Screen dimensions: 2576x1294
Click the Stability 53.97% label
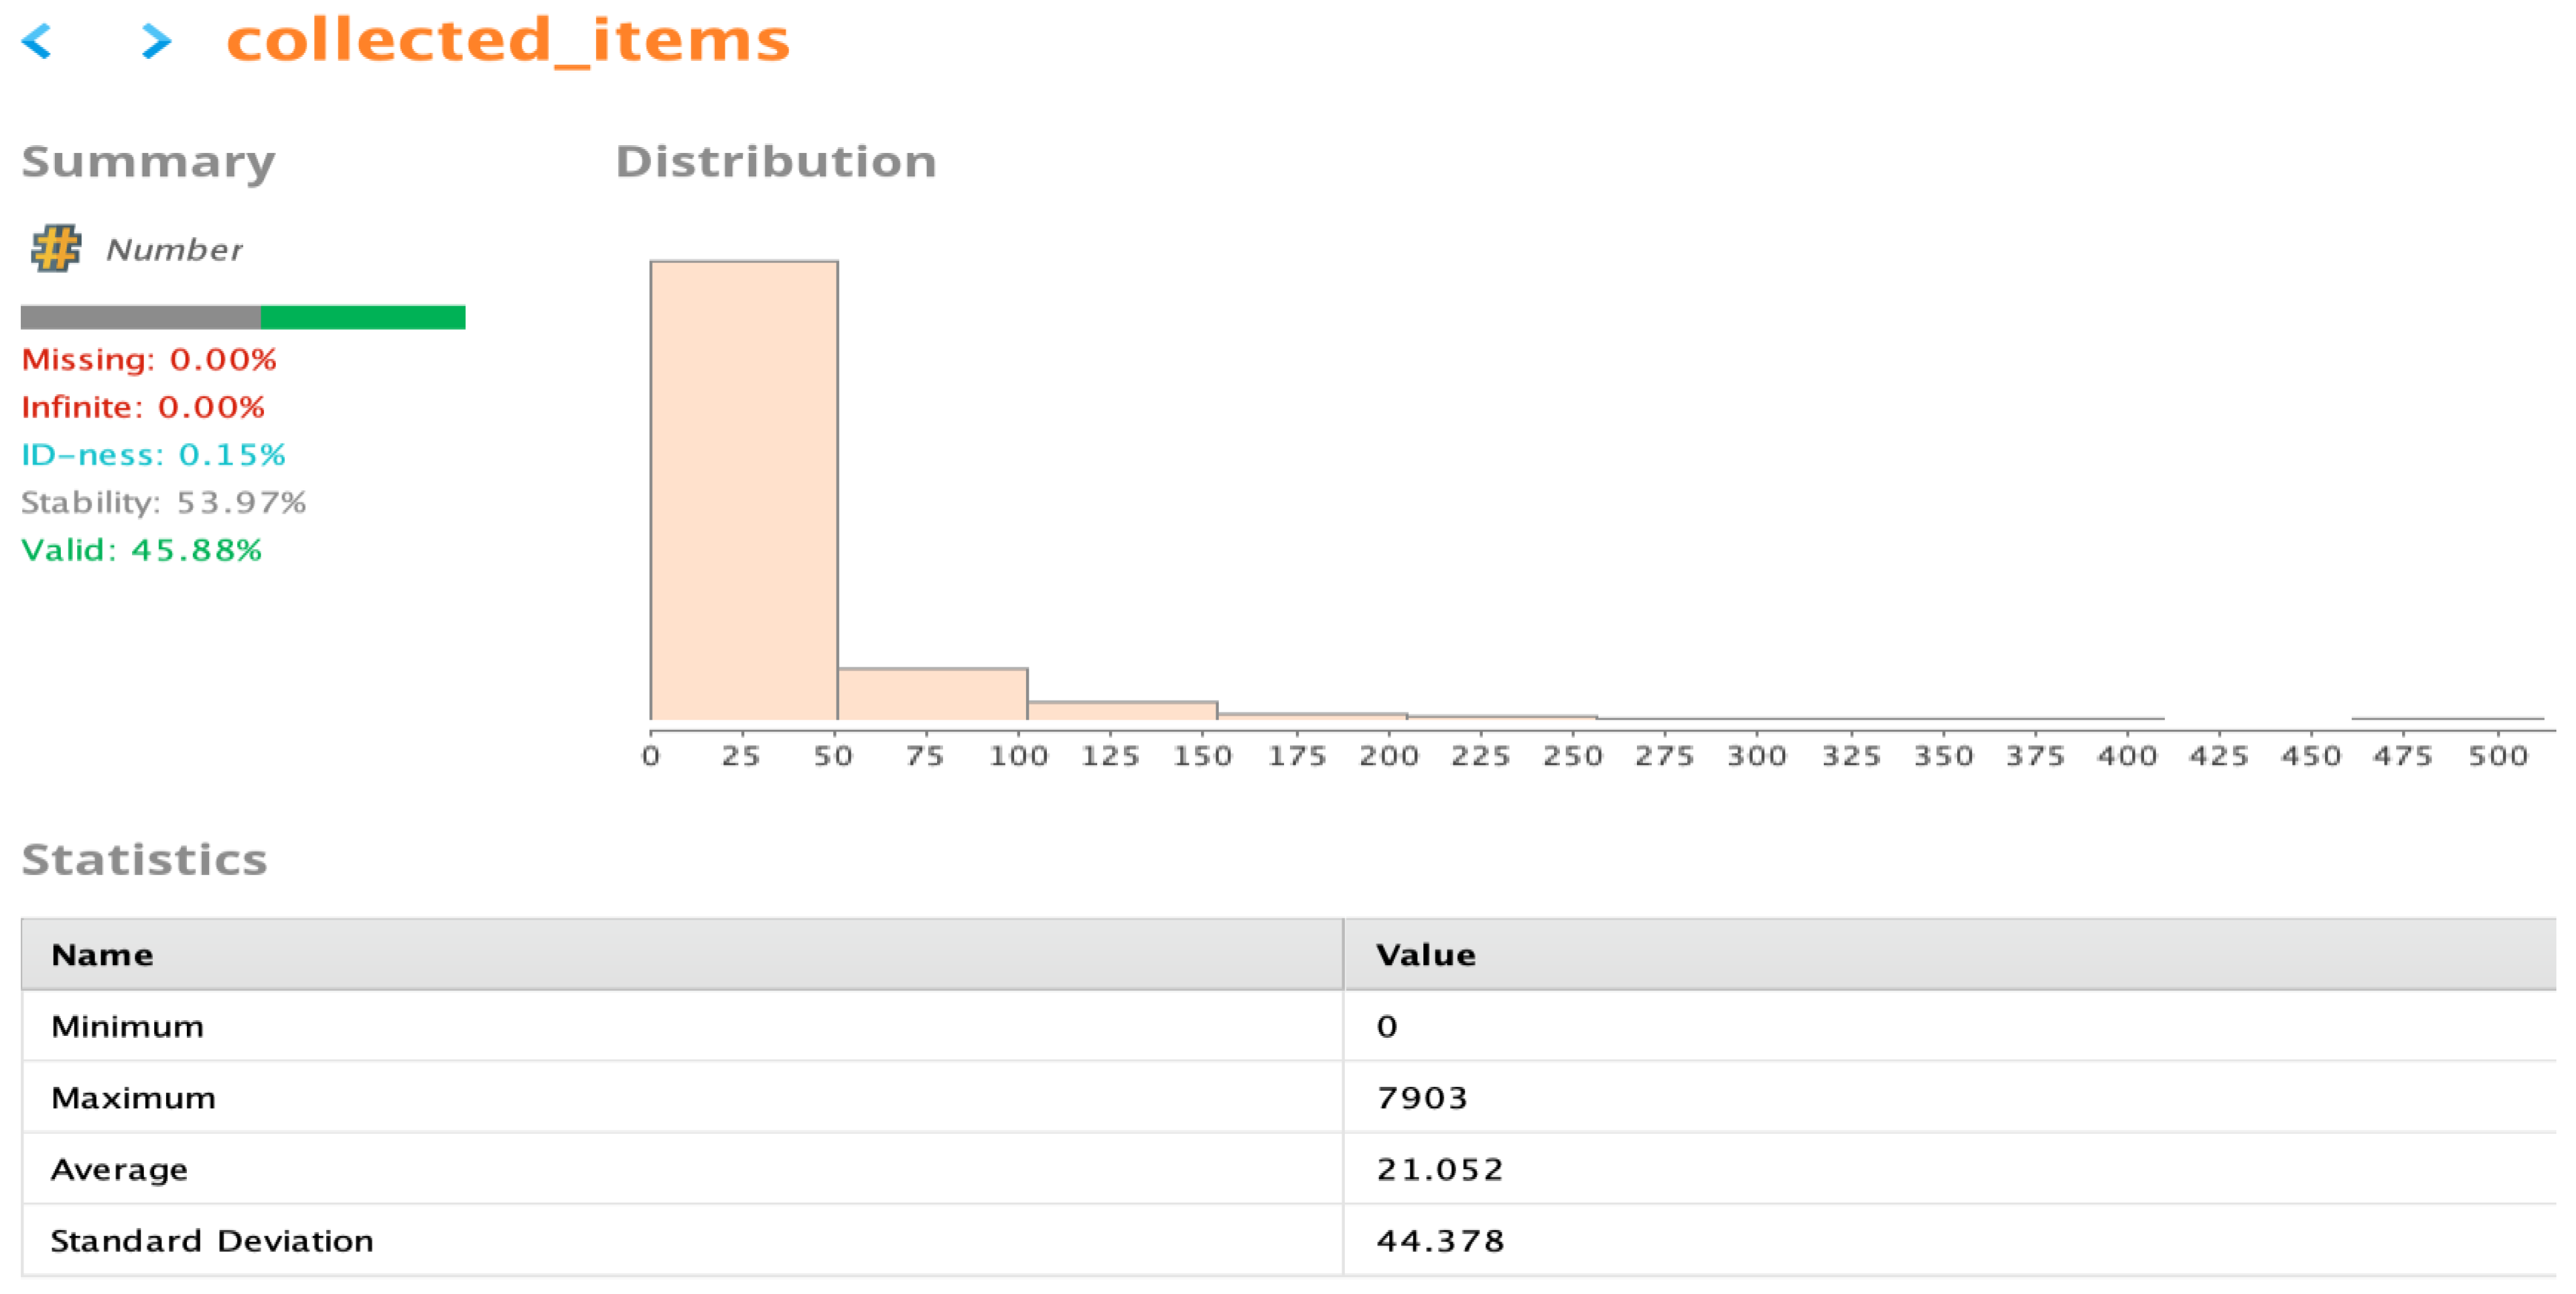tap(164, 502)
